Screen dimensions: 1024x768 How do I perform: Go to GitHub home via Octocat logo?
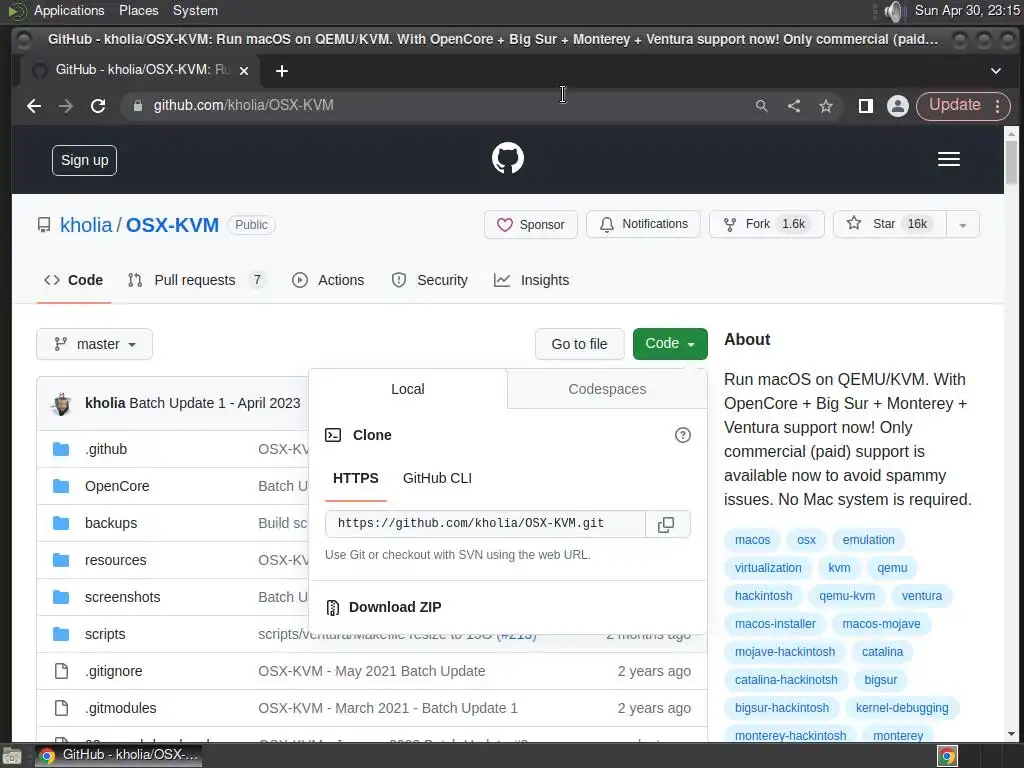click(x=508, y=158)
